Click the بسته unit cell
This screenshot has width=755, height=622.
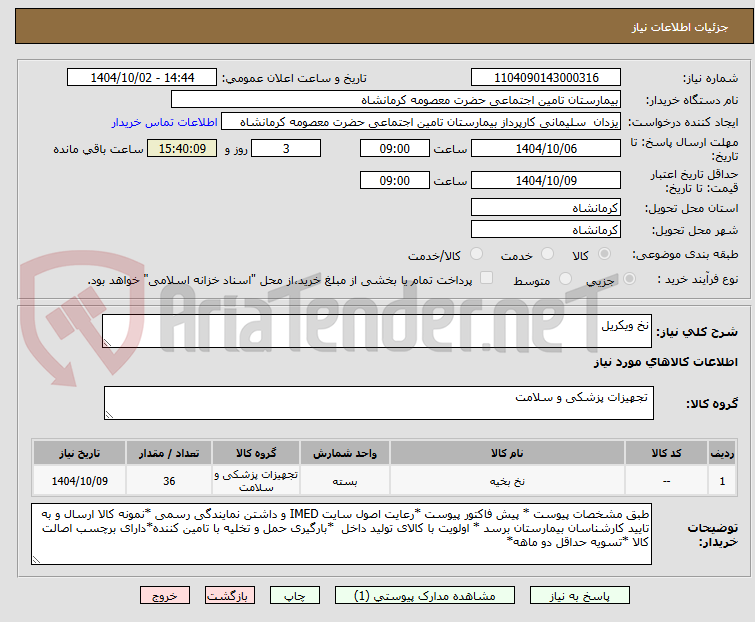pyautogui.click(x=345, y=480)
